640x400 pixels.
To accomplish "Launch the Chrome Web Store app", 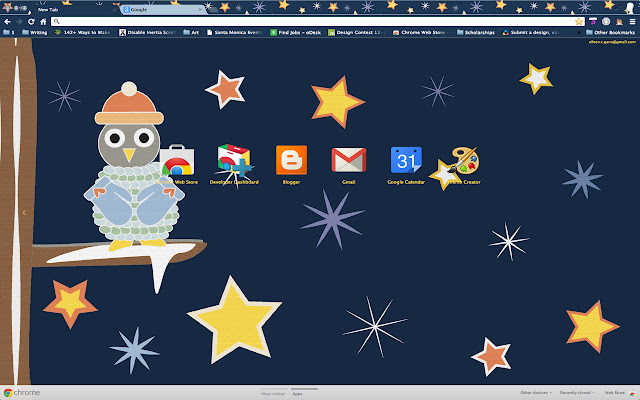I will [x=177, y=164].
